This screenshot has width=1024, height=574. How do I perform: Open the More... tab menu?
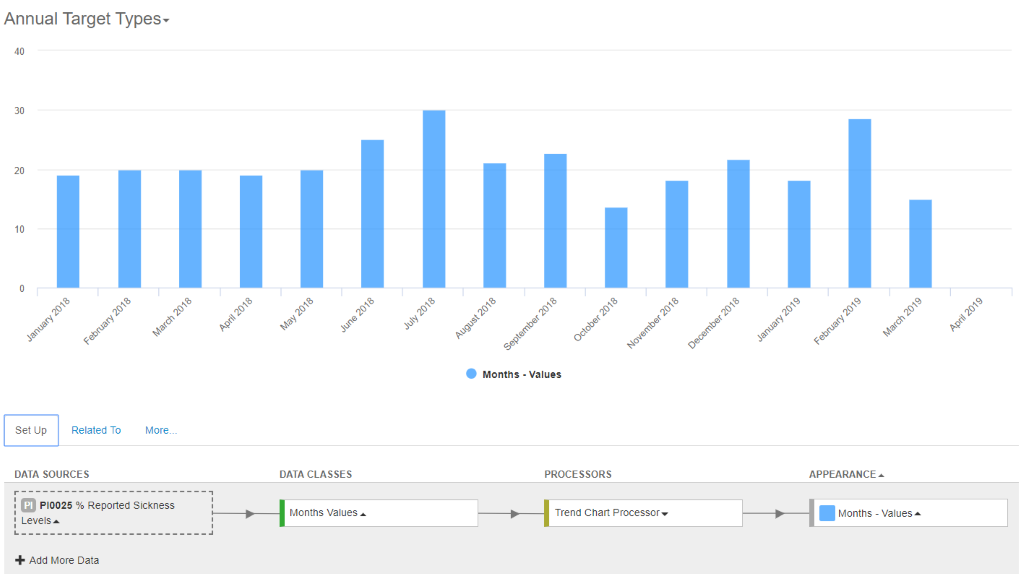coord(161,430)
